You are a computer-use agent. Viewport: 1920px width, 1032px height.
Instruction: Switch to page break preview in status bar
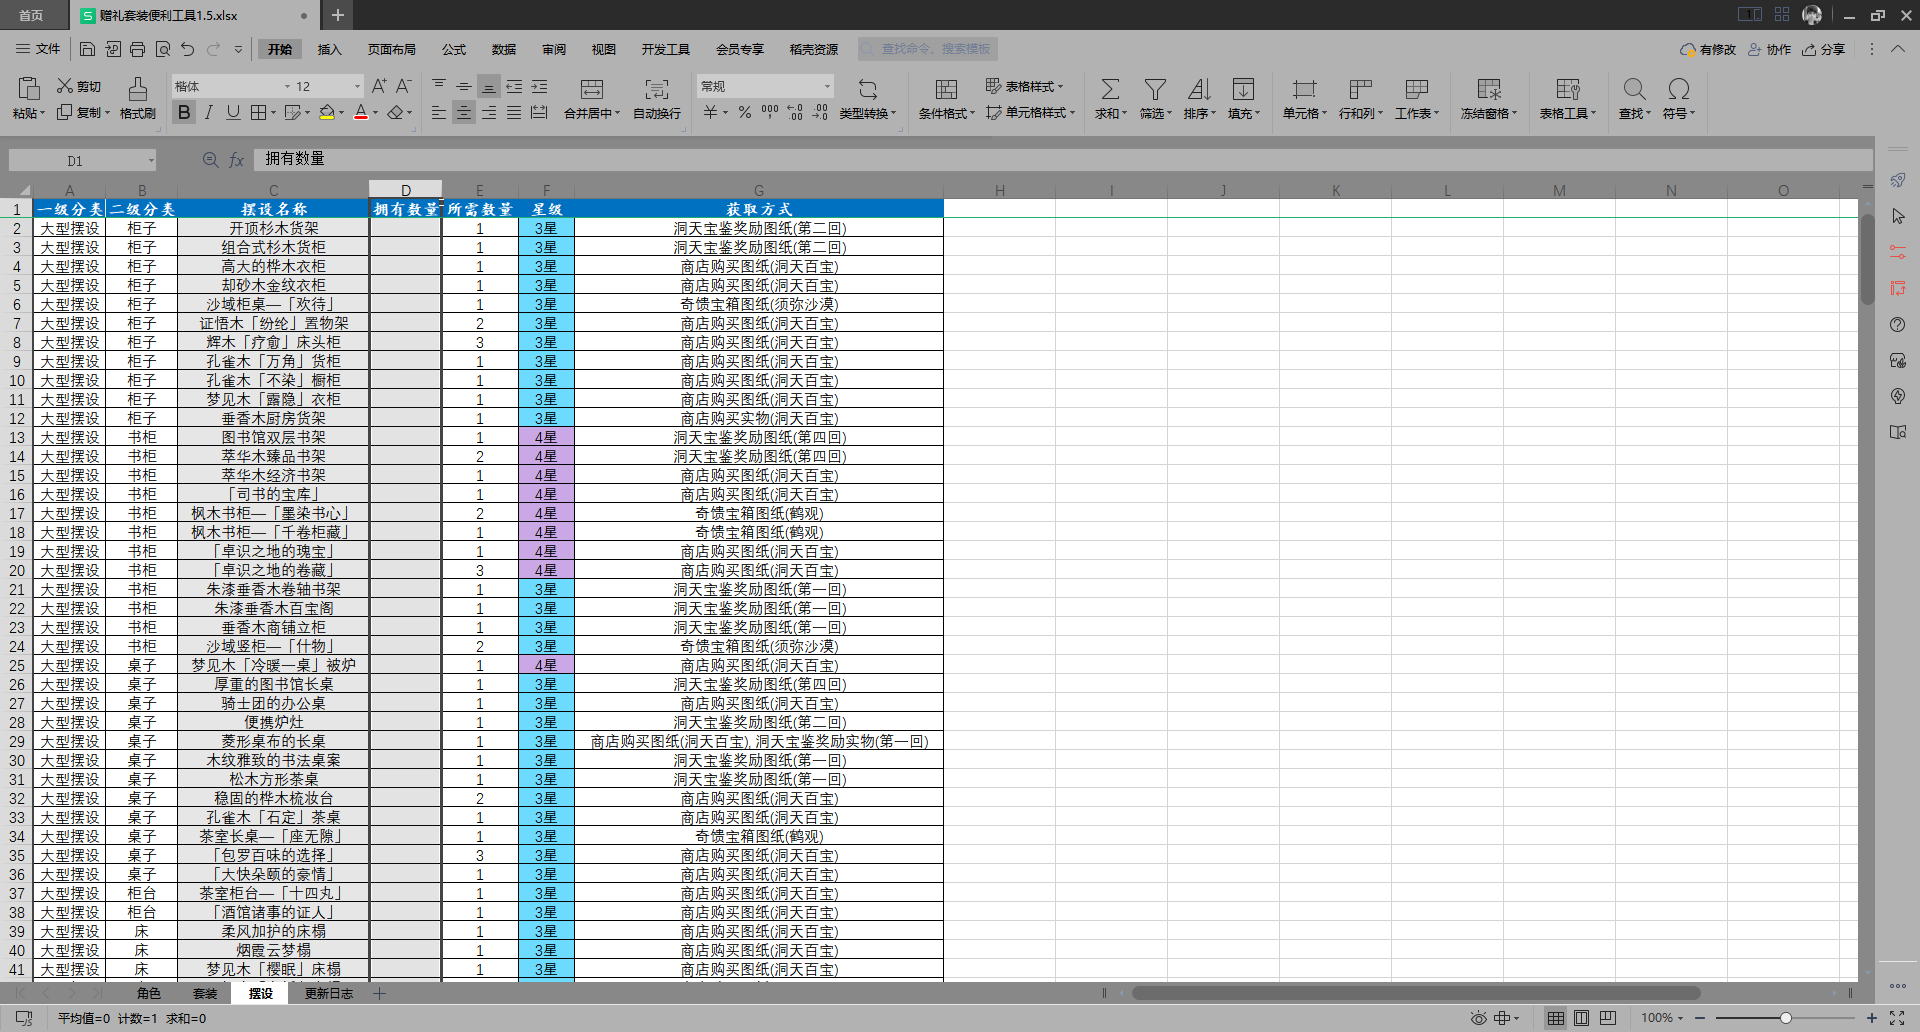pos(1608,1018)
